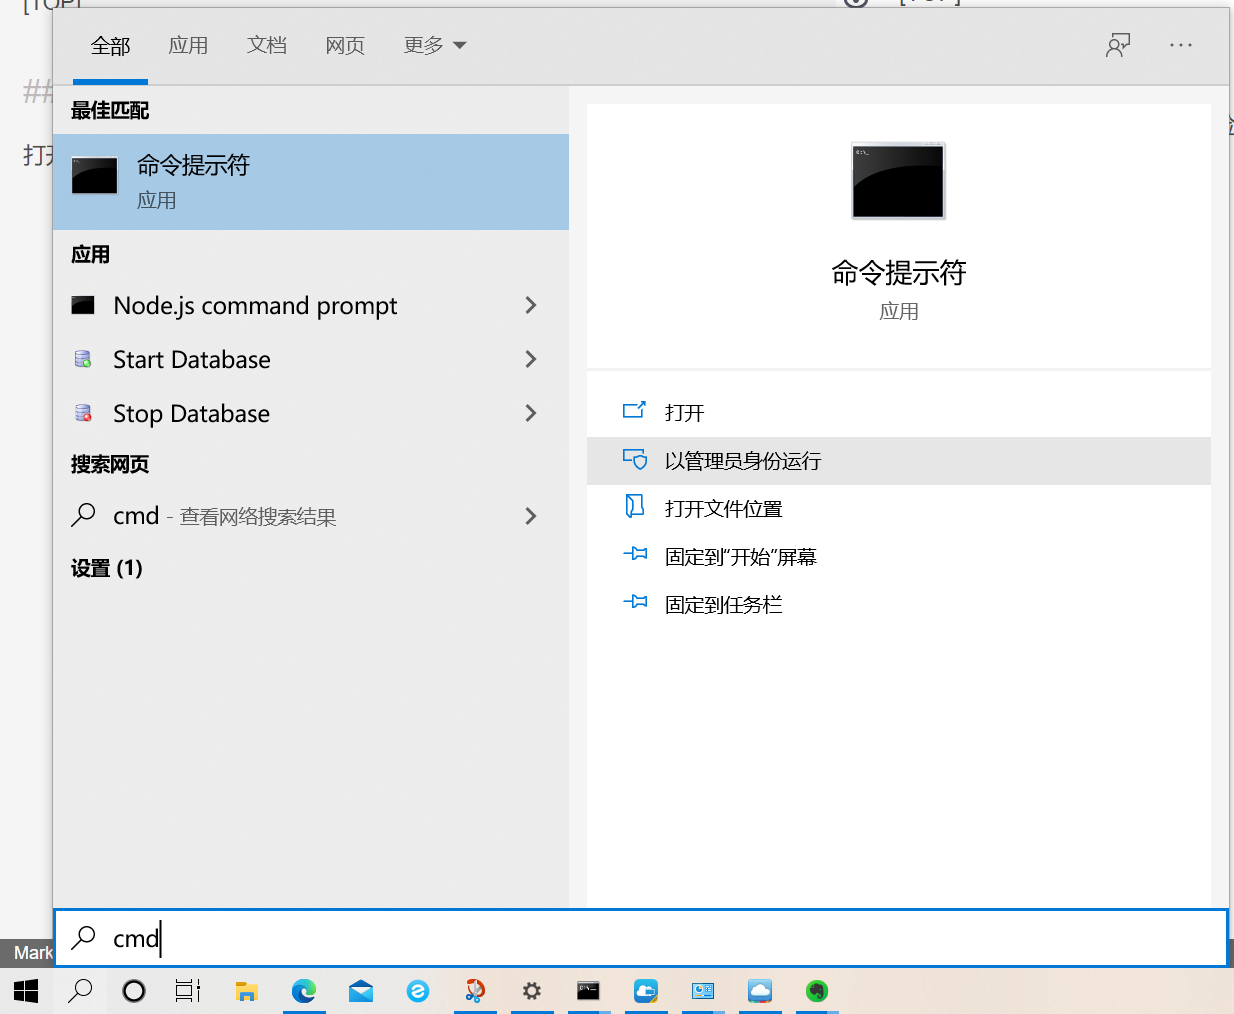Image resolution: width=1234 pixels, height=1014 pixels.
Task: Click pin icon beside 固定到开始屏幕
Action: tap(635, 553)
